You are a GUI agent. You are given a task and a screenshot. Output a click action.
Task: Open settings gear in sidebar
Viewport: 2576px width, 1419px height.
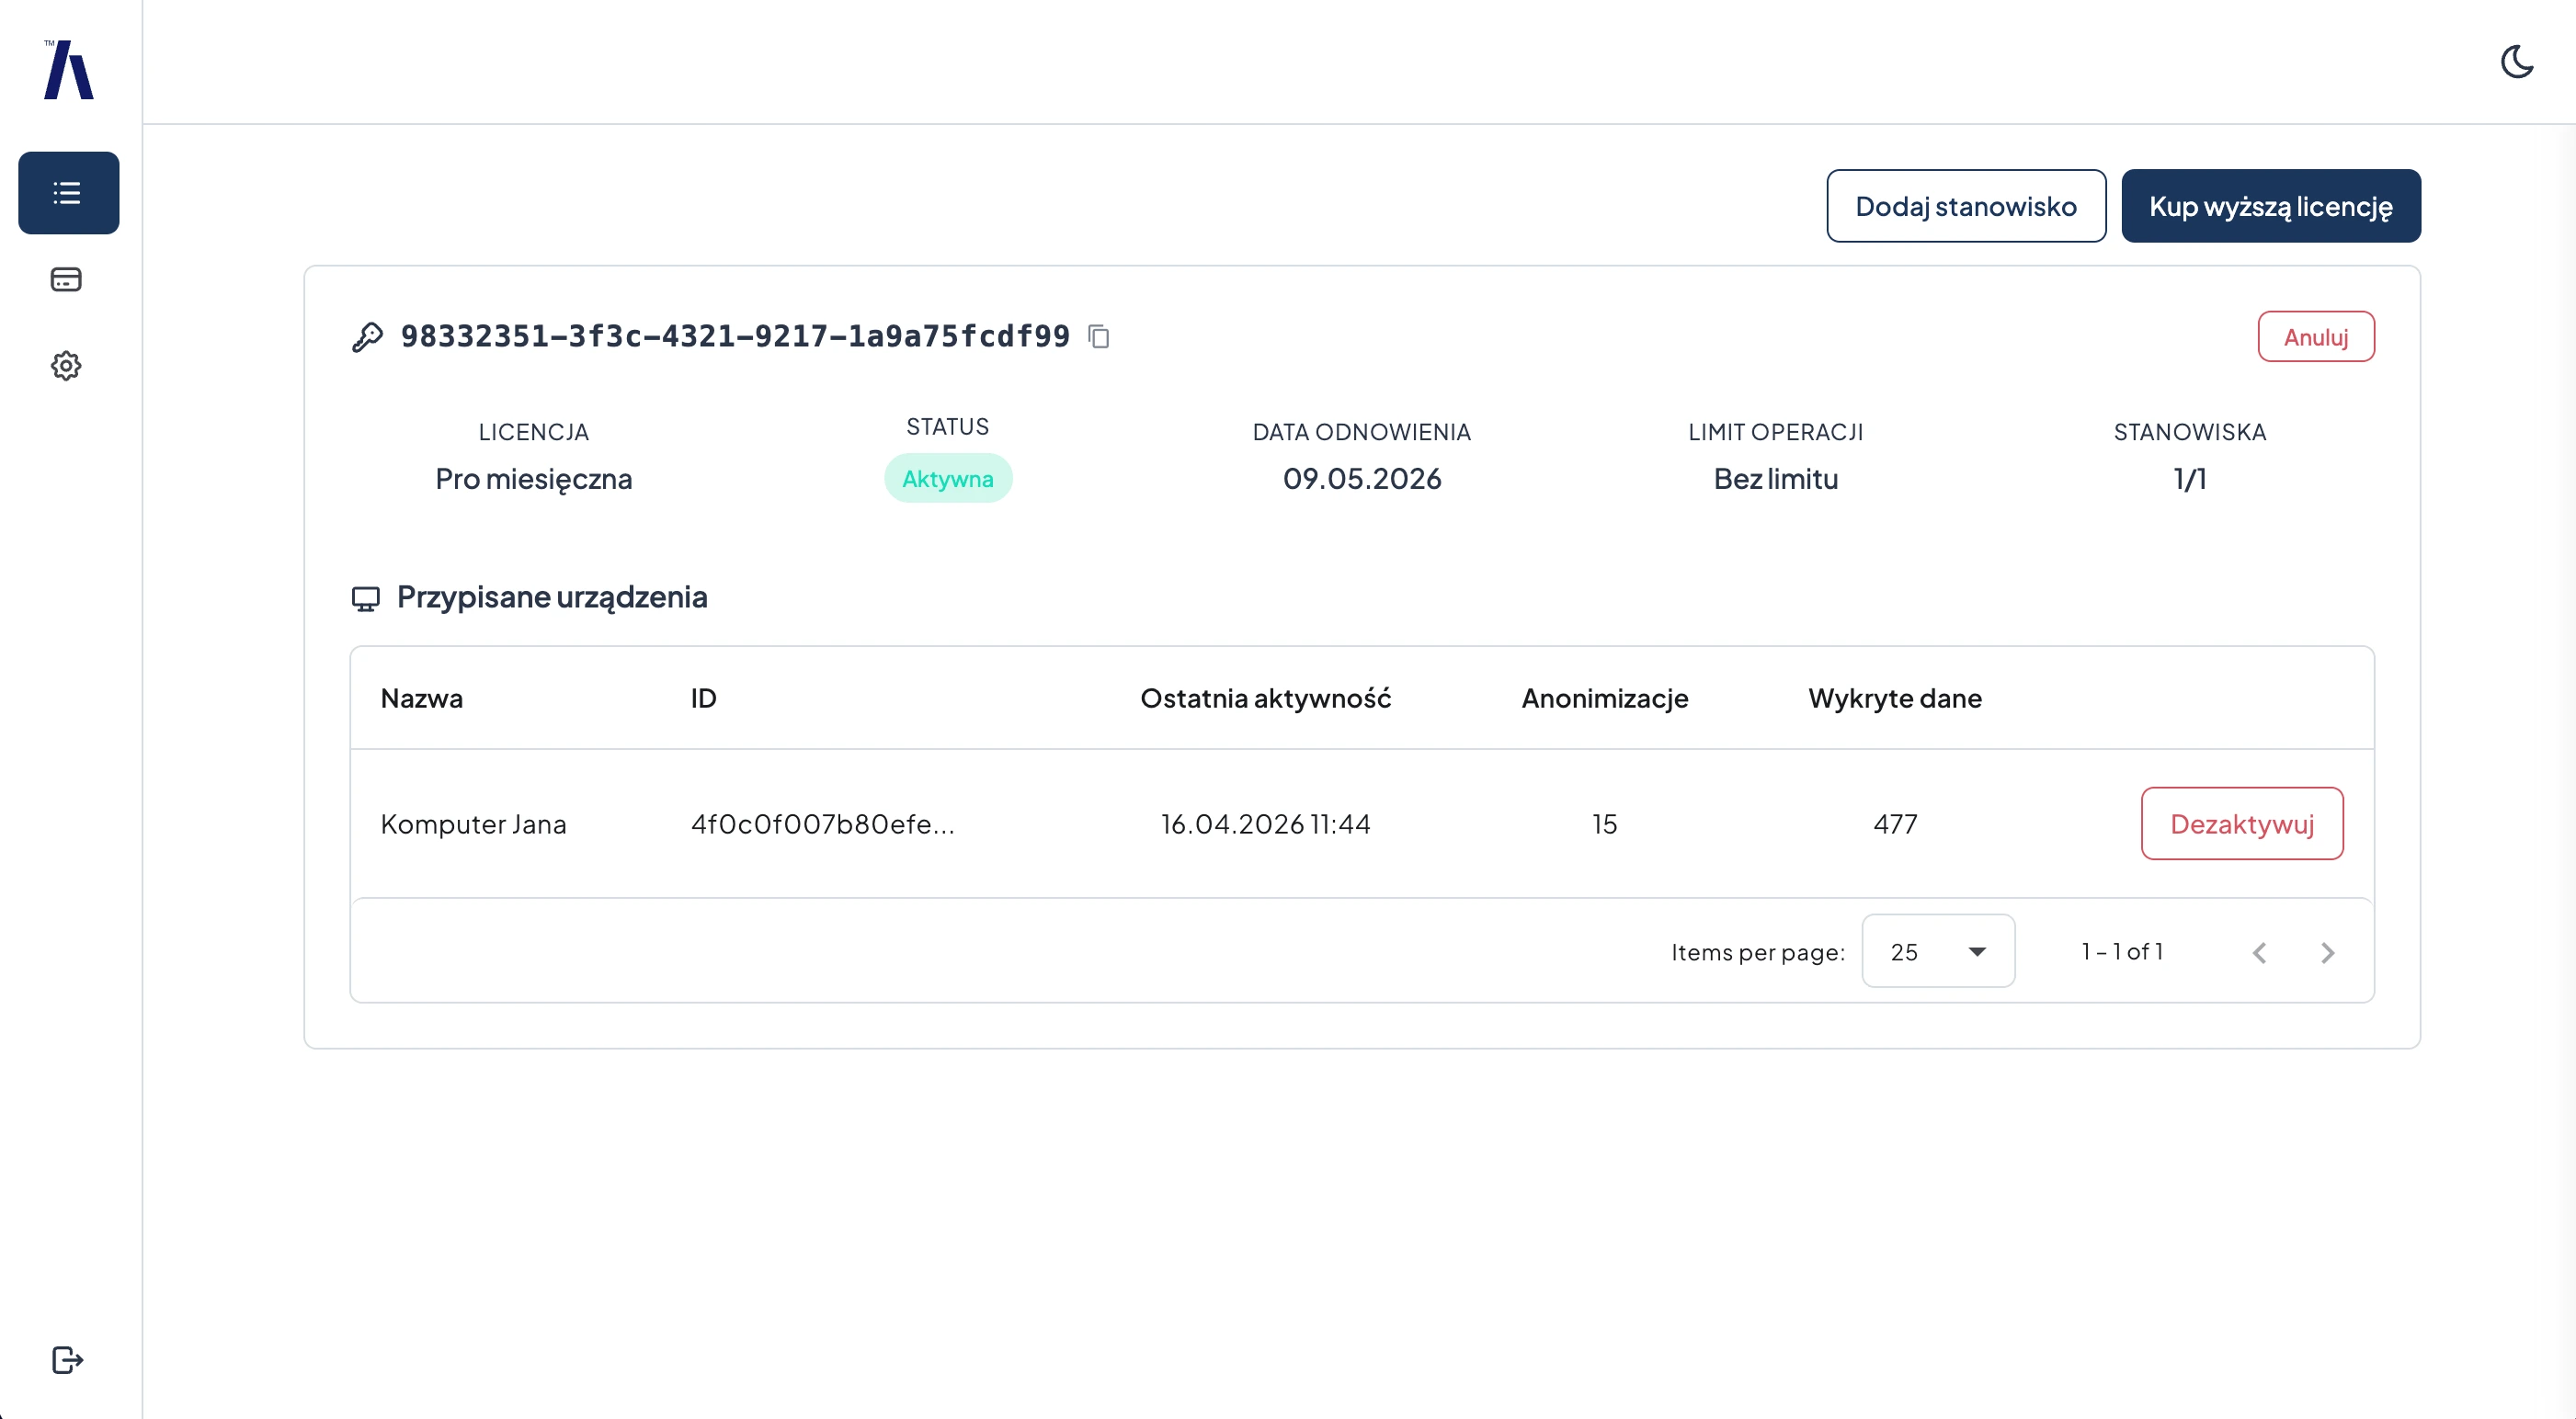pyautogui.click(x=66, y=366)
